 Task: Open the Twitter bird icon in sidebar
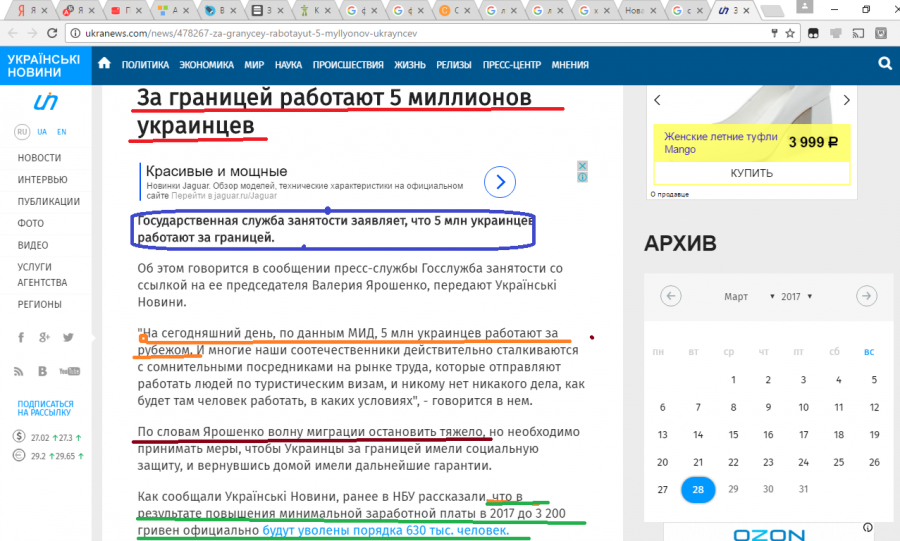pos(68,338)
